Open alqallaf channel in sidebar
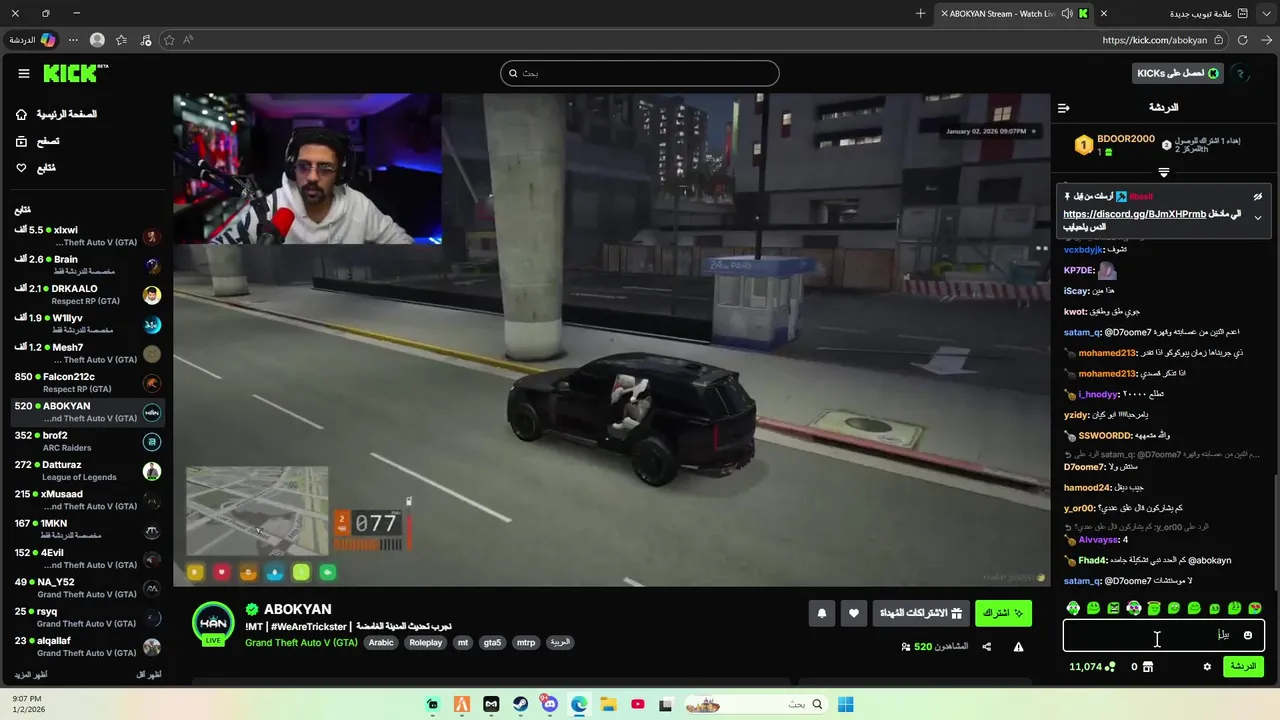1280x720 pixels. [88, 647]
